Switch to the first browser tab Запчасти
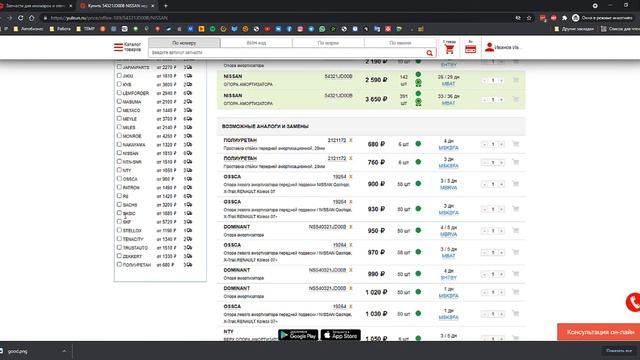Screen dimensions: 640x360 (35, 6)
